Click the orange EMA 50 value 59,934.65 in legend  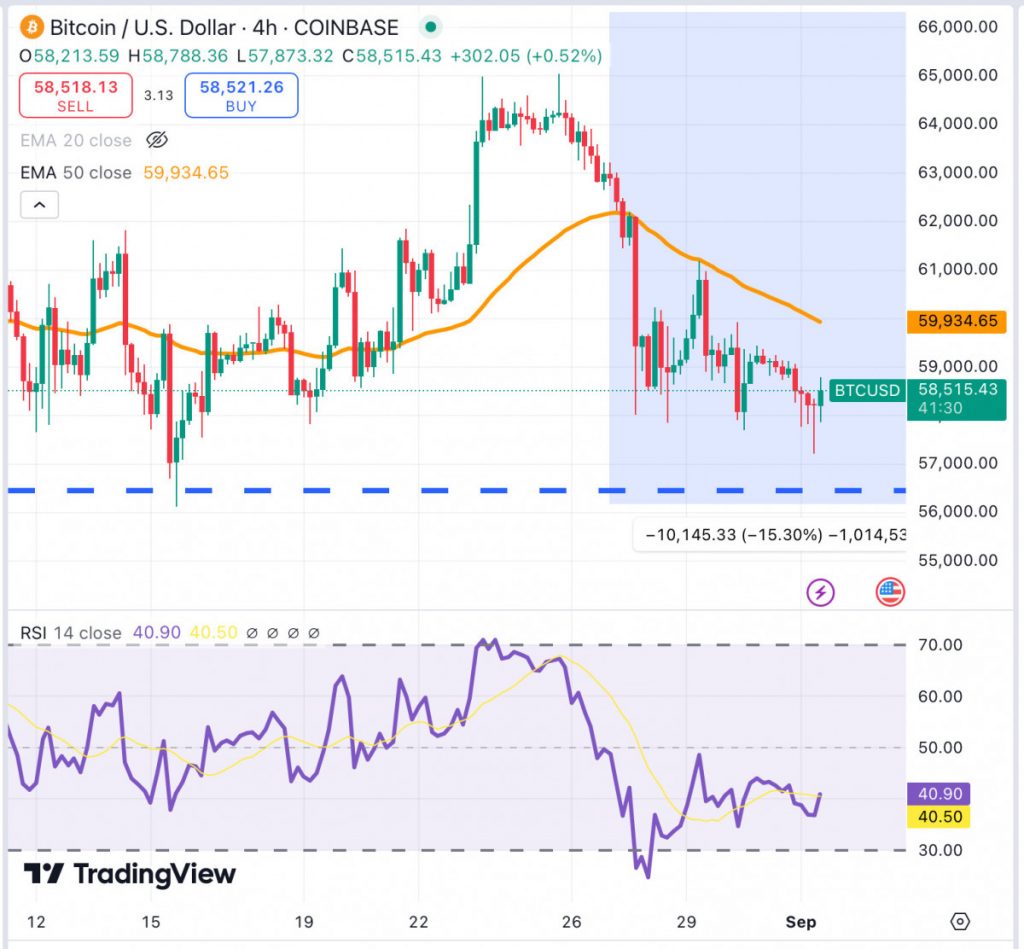[x=186, y=172]
